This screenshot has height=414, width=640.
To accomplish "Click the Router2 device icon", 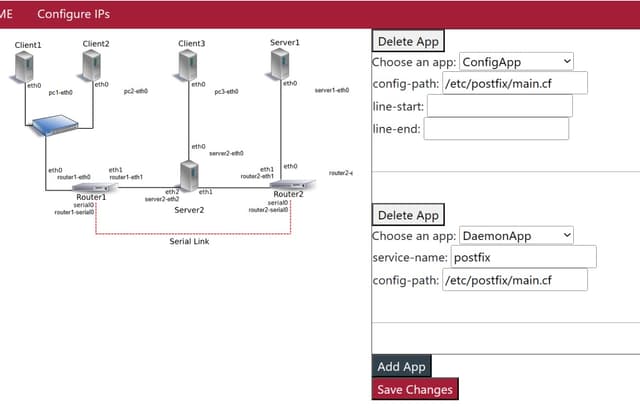I will pos(291,185).
